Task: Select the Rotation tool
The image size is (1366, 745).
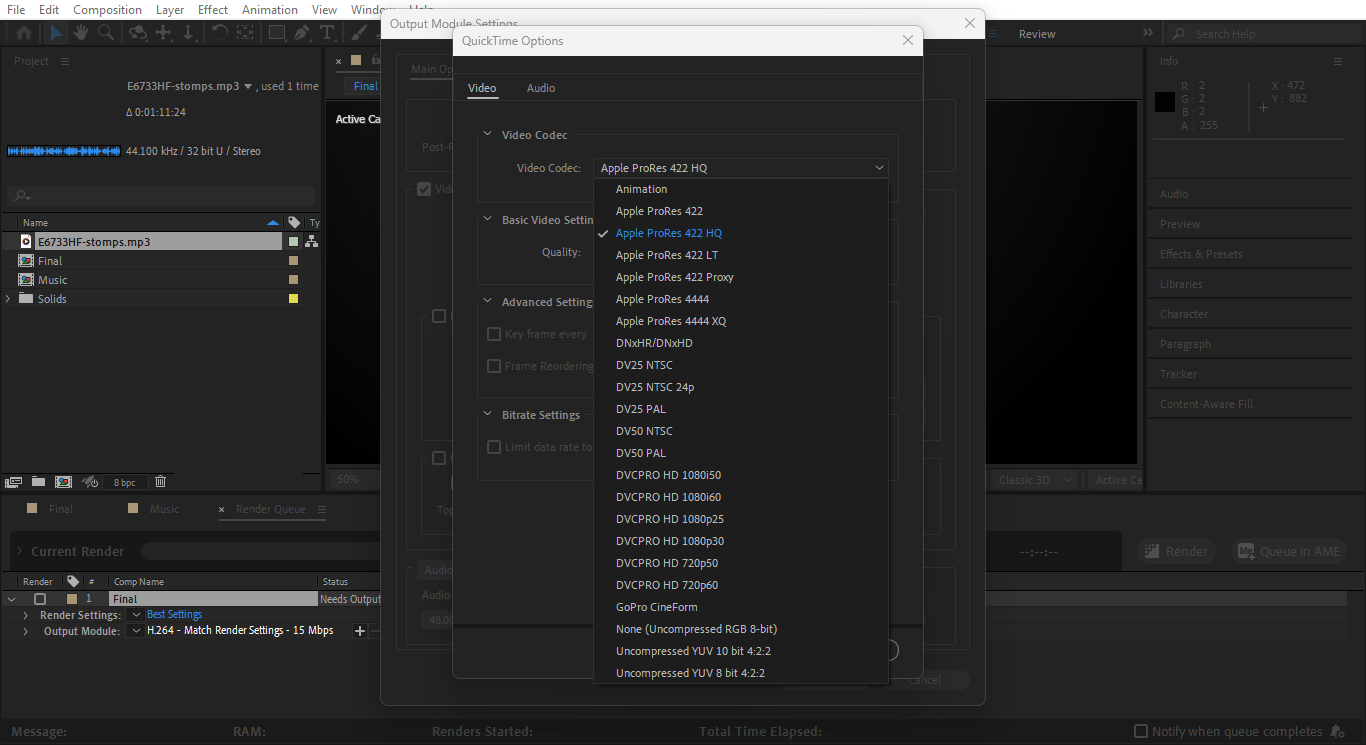Action: 220,33
